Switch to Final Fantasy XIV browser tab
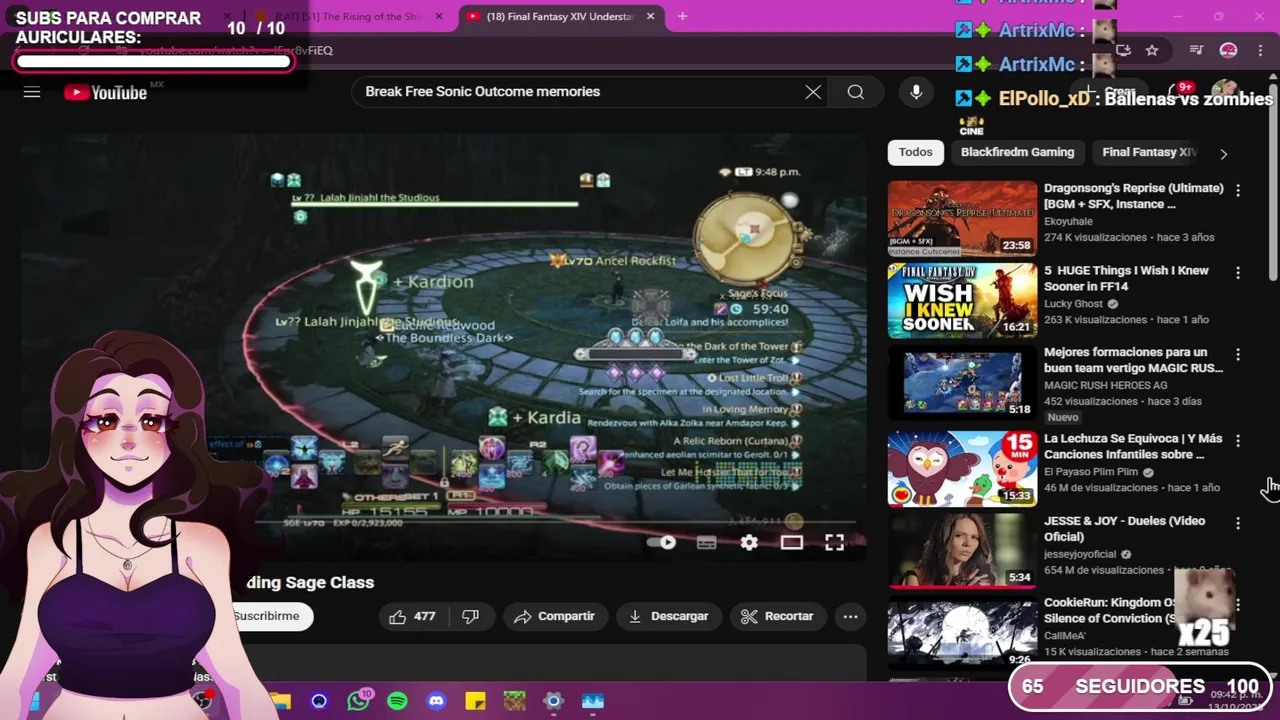The width and height of the screenshot is (1280, 720). click(560, 17)
